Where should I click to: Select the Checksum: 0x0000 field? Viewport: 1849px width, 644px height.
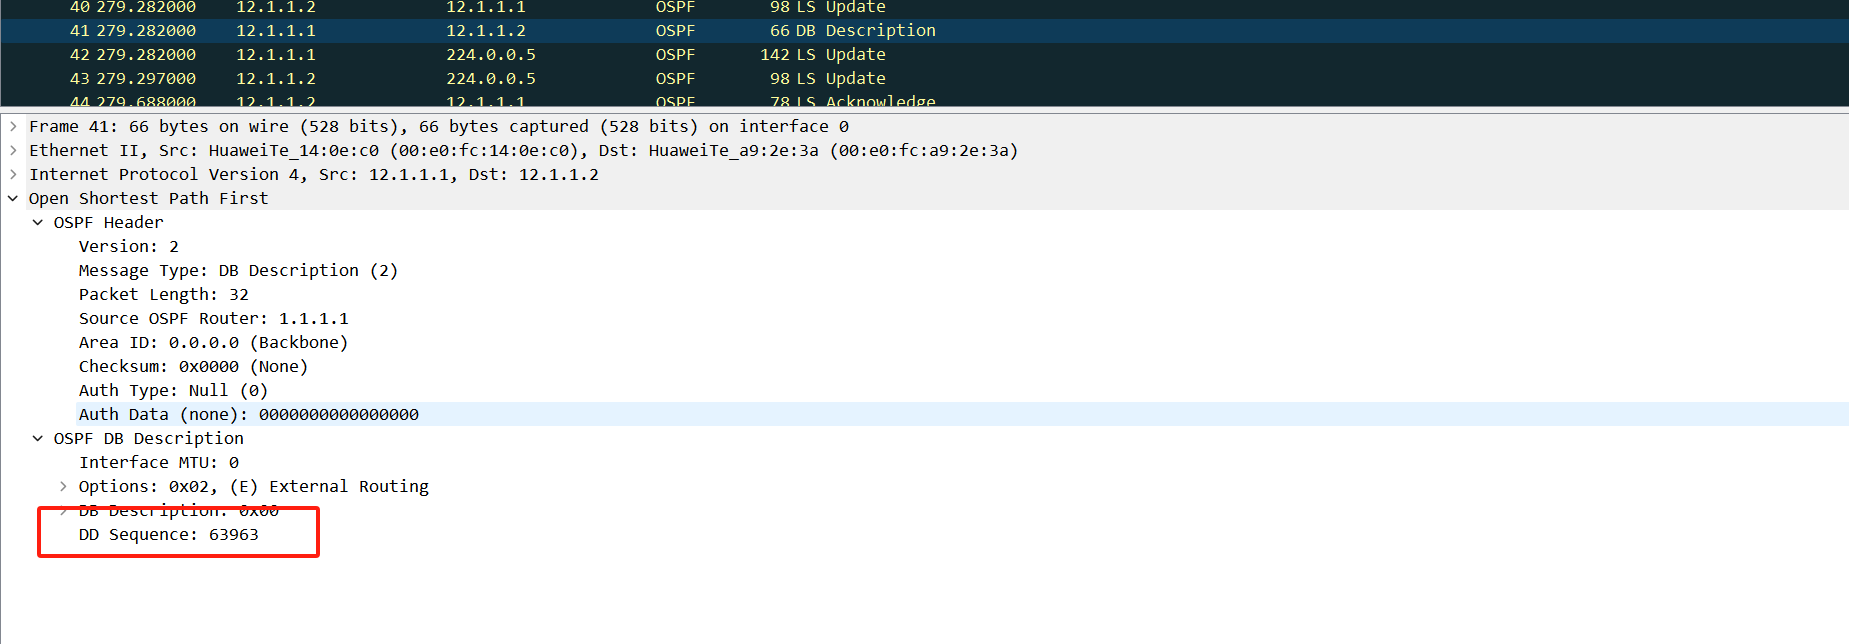click(193, 366)
